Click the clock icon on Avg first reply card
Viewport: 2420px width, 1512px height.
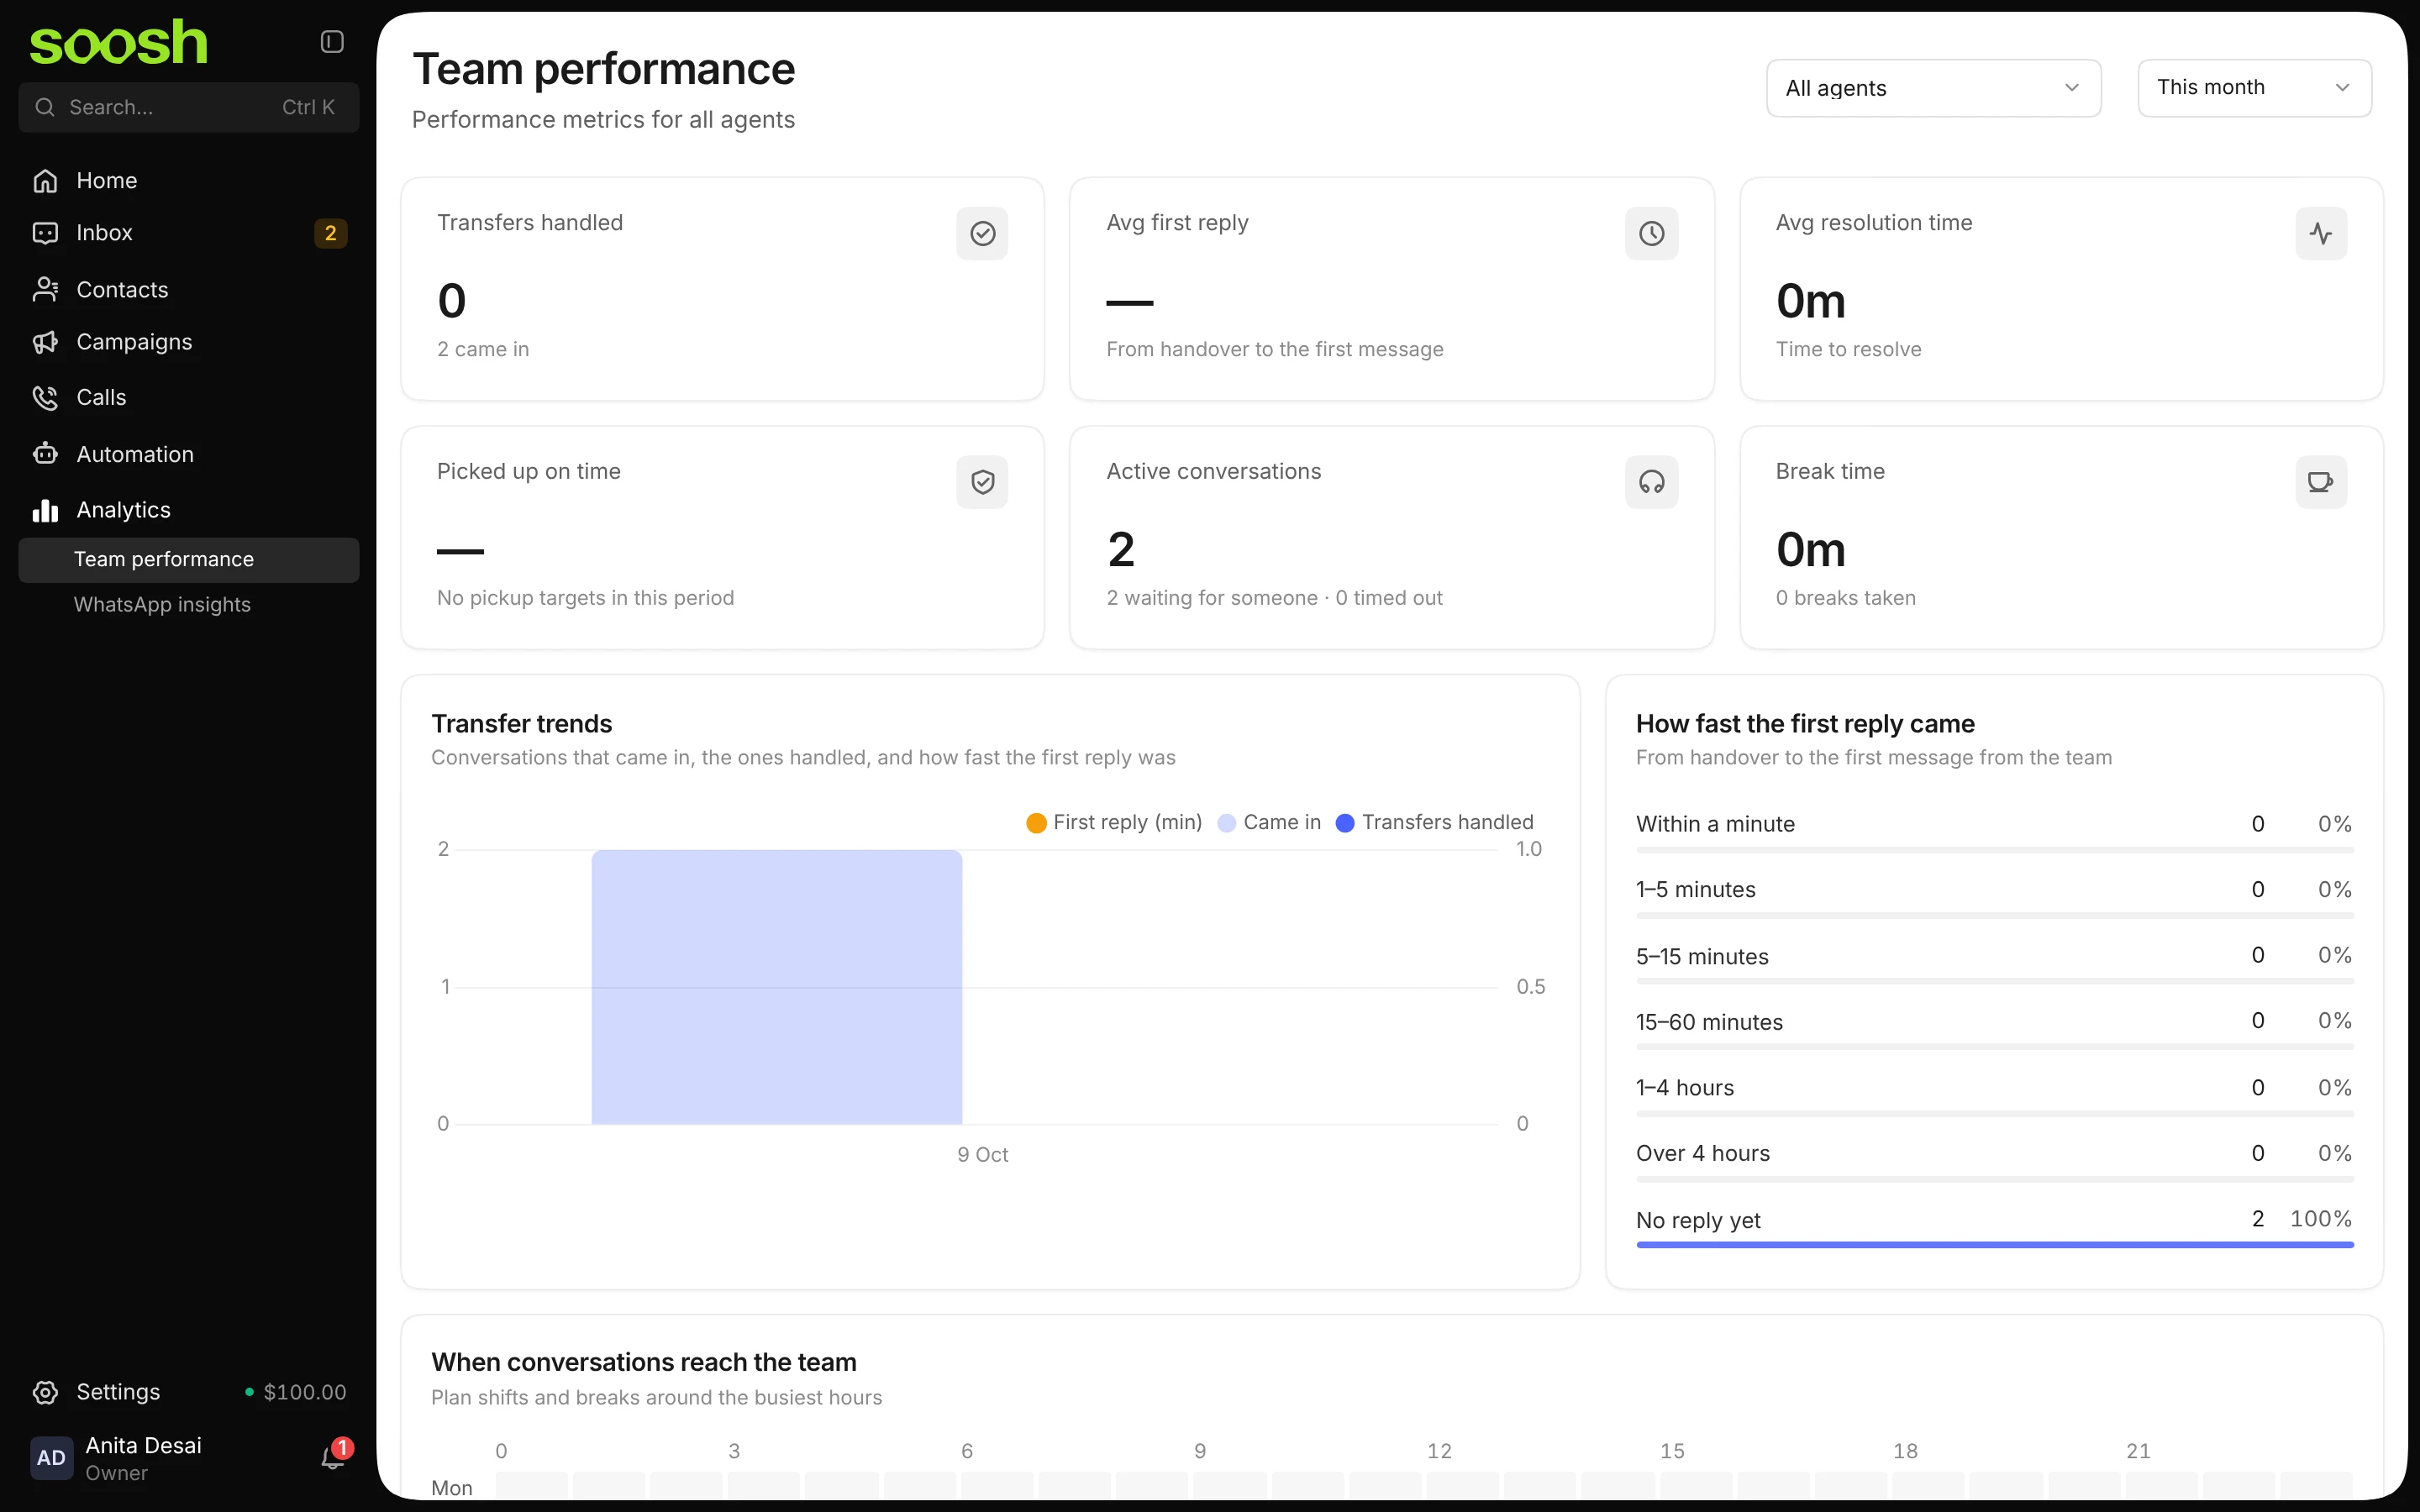(x=1651, y=234)
